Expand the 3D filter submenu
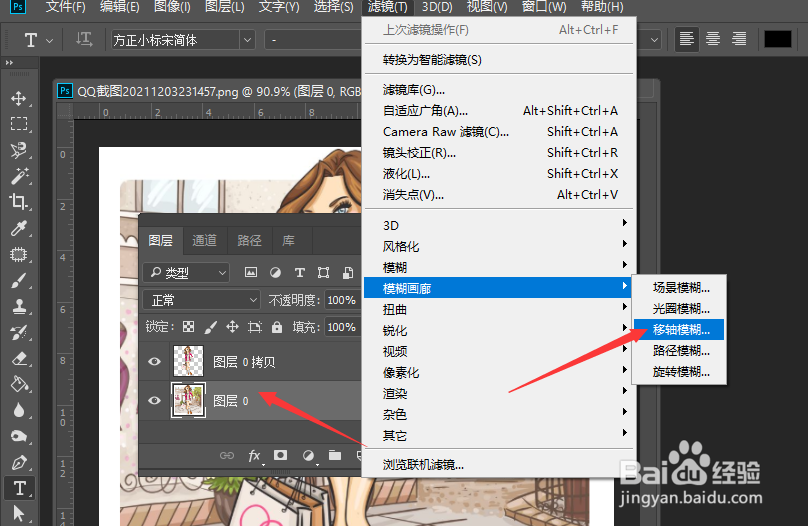 tap(498, 225)
